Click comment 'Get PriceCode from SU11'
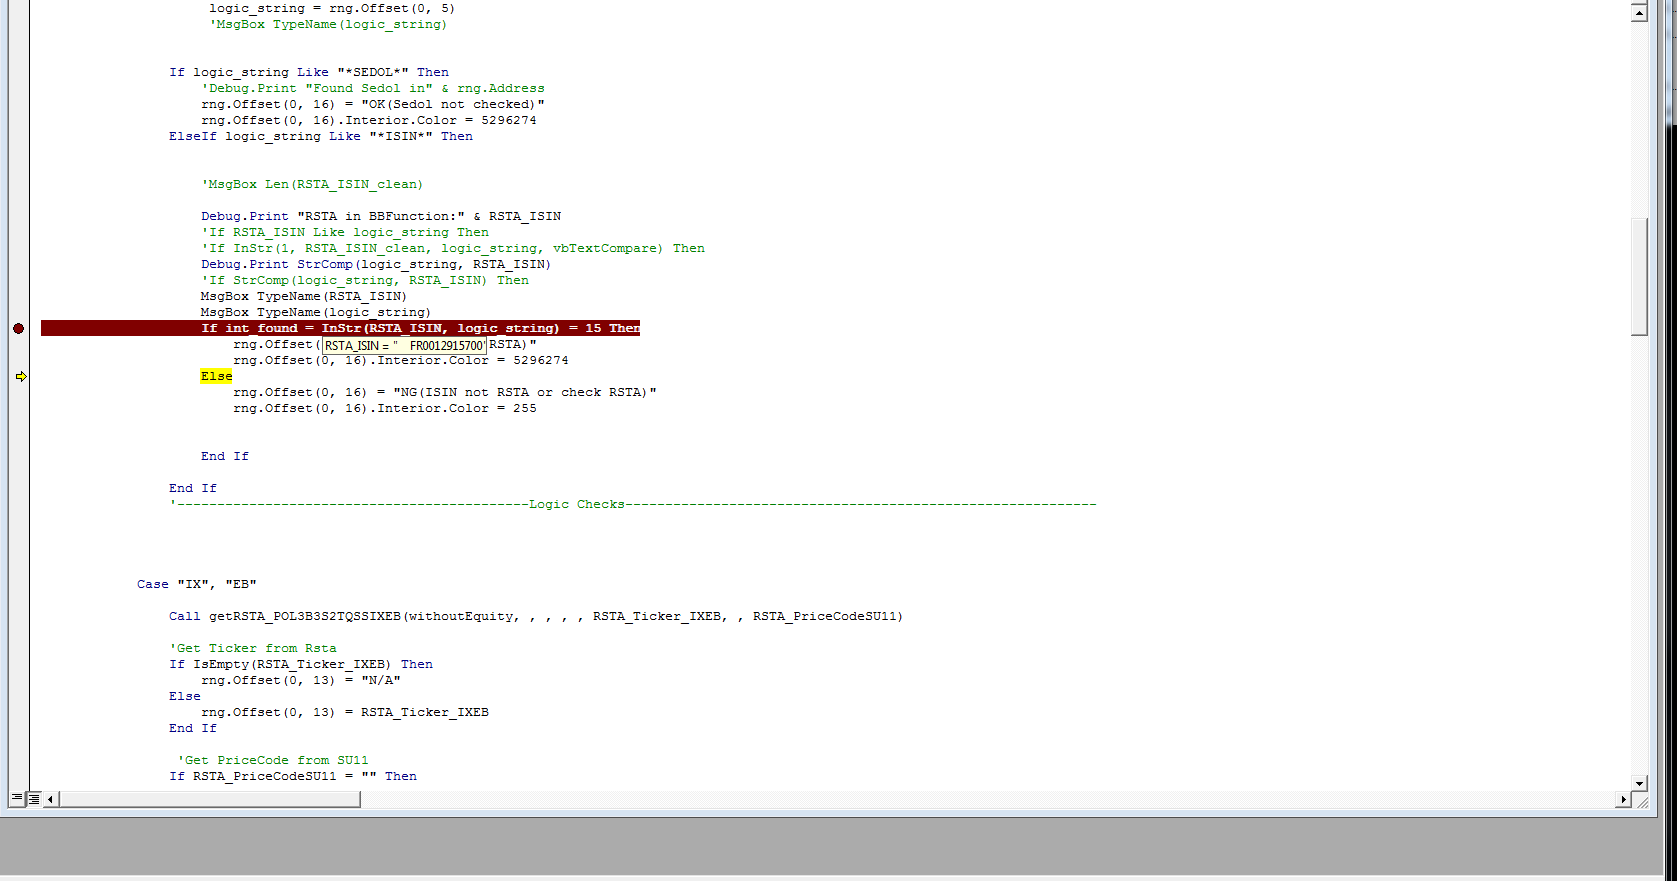The height and width of the screenshot is (881, 1677). (273, 760)
